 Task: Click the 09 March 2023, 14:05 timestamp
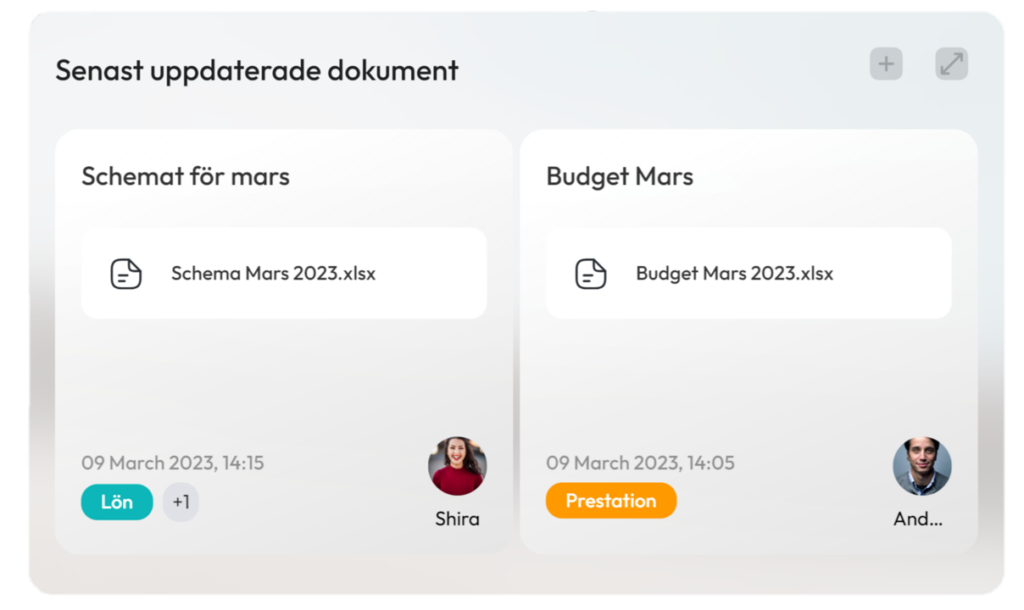point(640,462)
